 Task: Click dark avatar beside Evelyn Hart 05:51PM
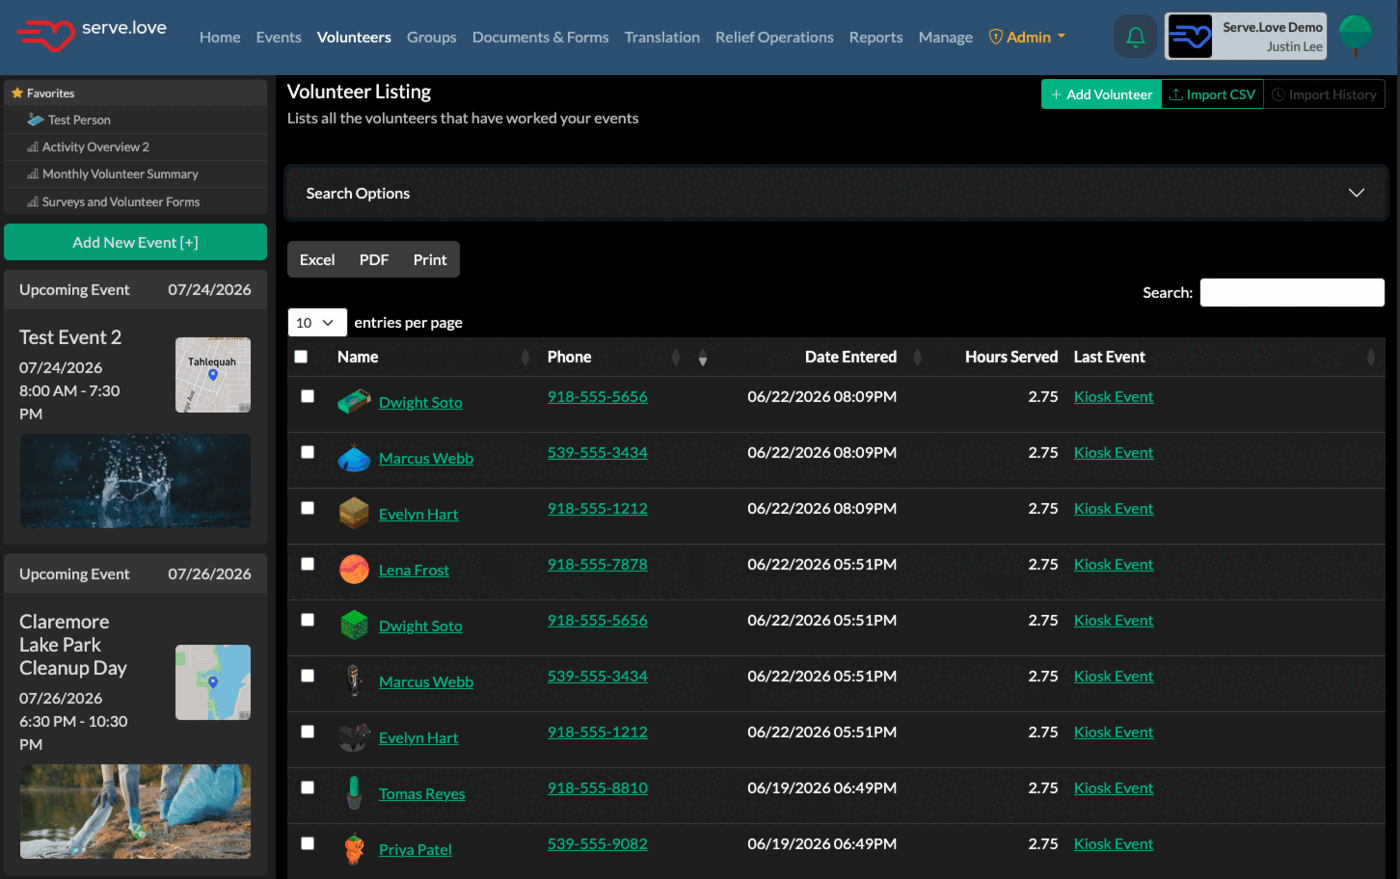(x=354, y=738)
